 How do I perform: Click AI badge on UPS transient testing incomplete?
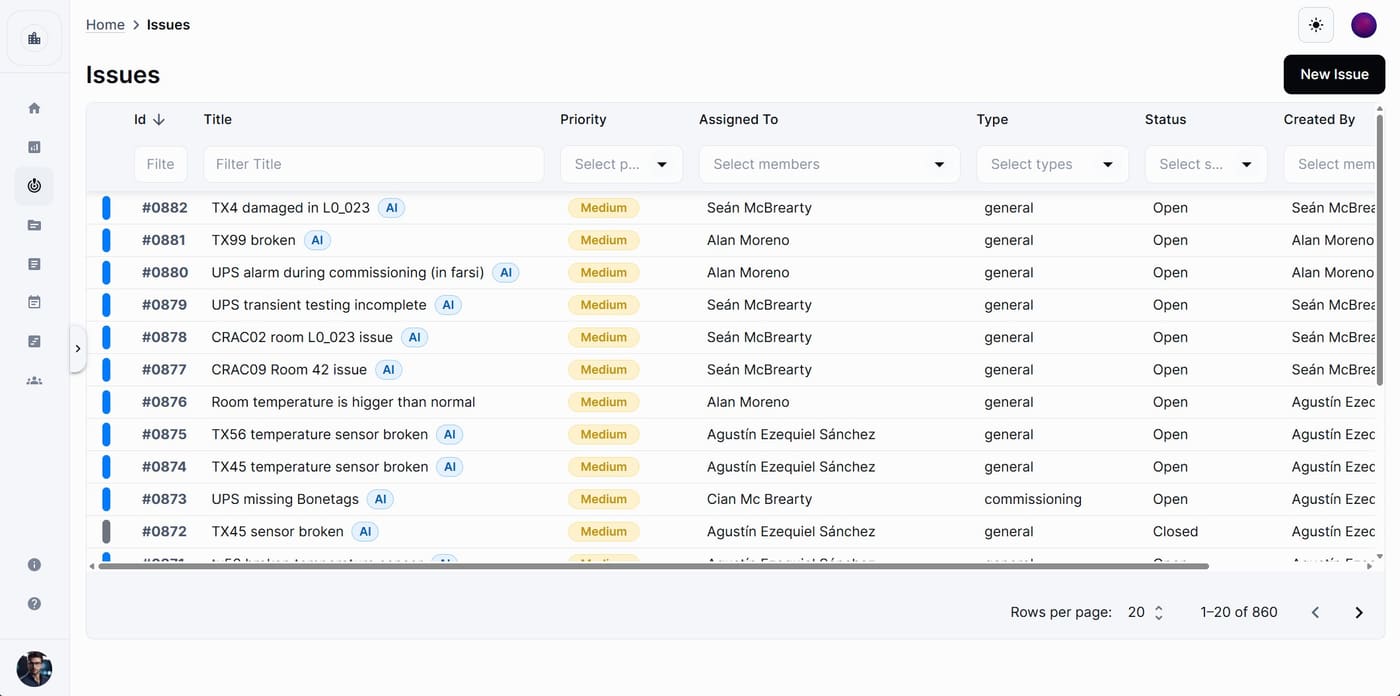[448, 305]
